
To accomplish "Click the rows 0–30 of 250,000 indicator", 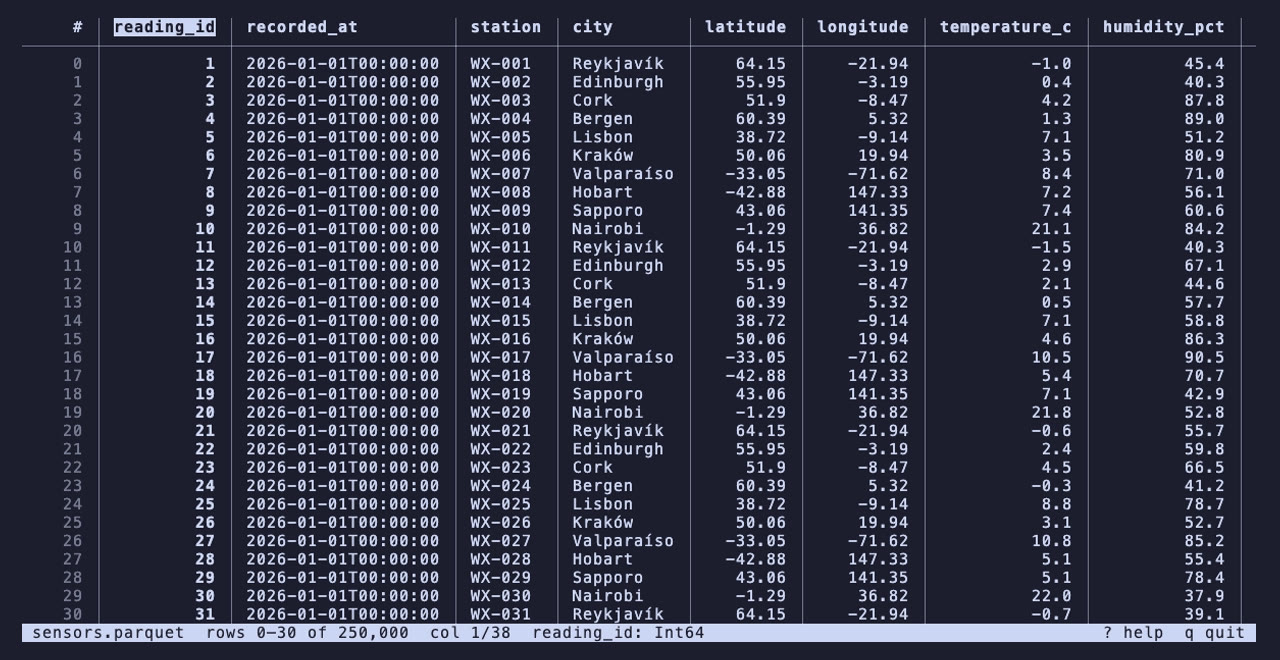I will [x=307, y=633].
